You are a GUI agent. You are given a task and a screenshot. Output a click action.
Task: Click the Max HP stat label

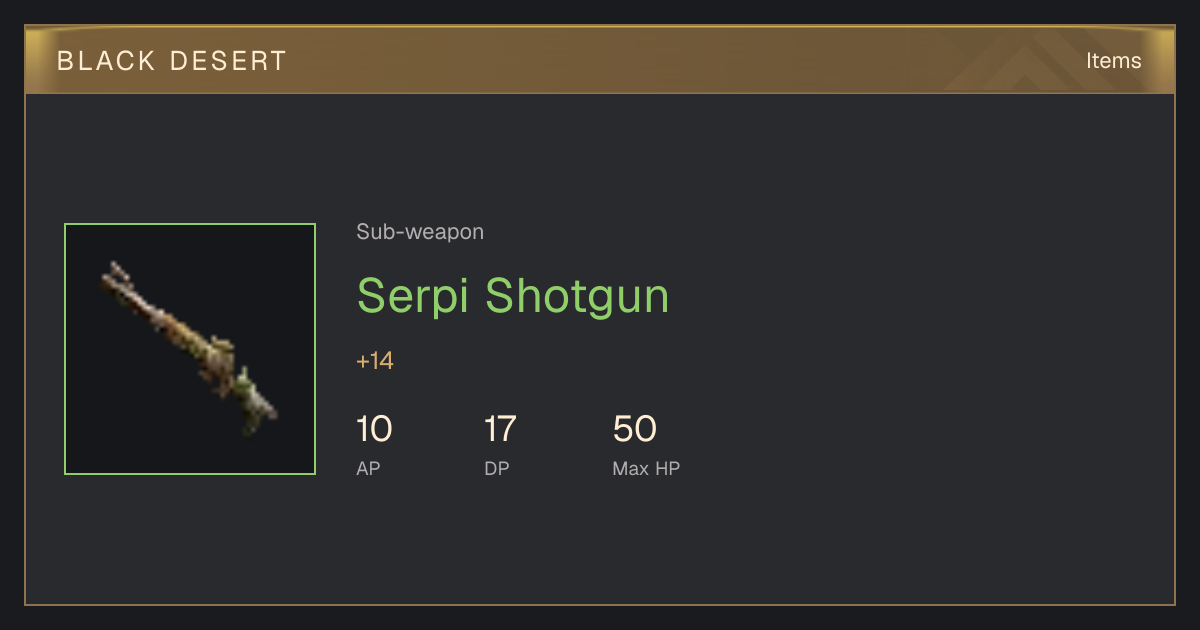point(646,468)
